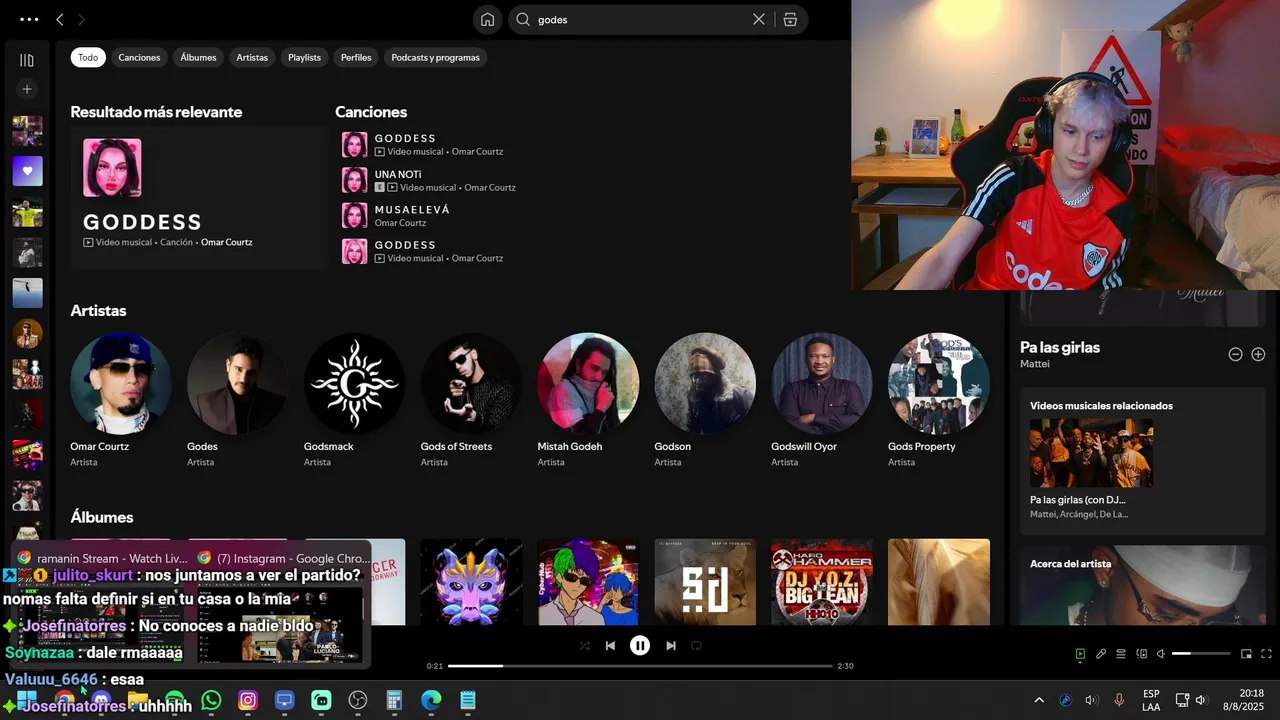Screen dimensions: 1280x720
Task: Open WhatsApp from the taskbar
Action: tap(211, 701)
